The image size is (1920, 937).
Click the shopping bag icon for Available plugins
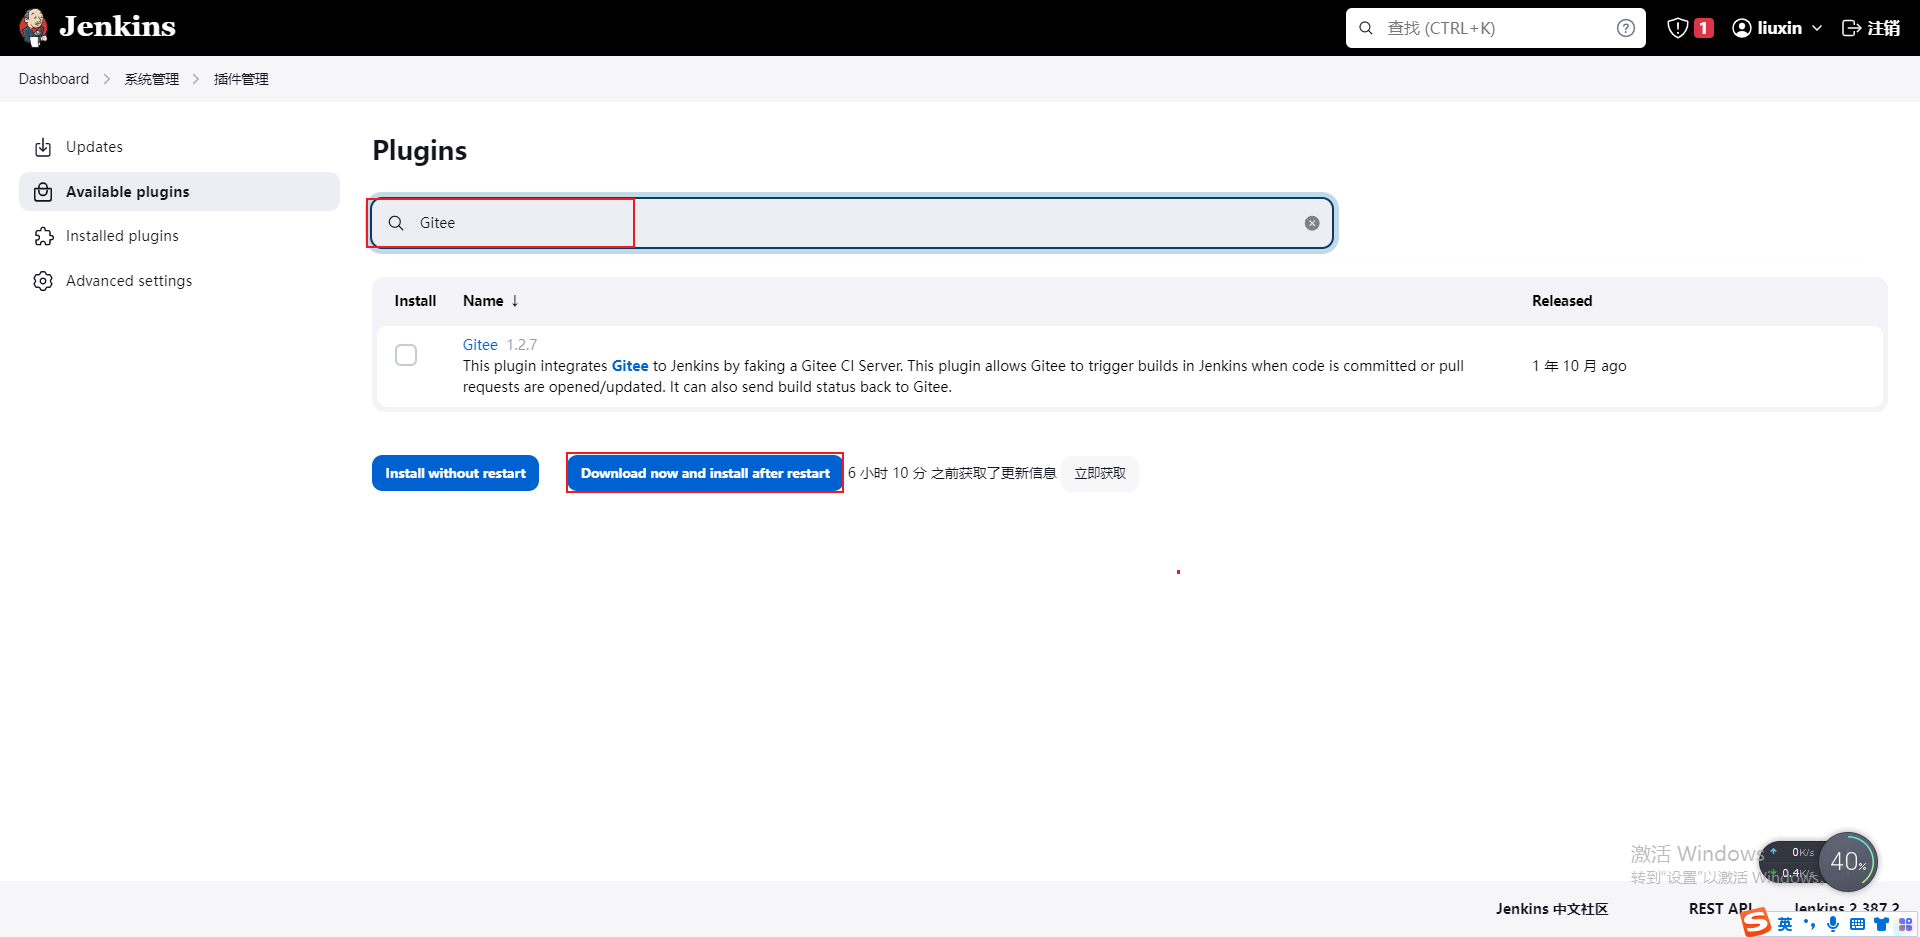coord(43,192)
